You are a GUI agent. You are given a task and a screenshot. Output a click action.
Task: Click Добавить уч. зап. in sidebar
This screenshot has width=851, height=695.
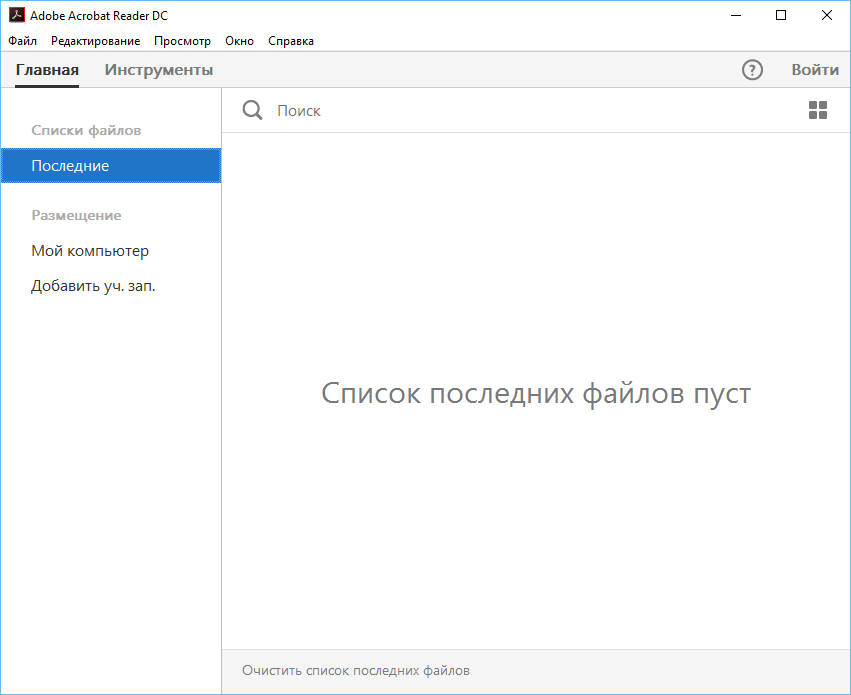point(93,286)
